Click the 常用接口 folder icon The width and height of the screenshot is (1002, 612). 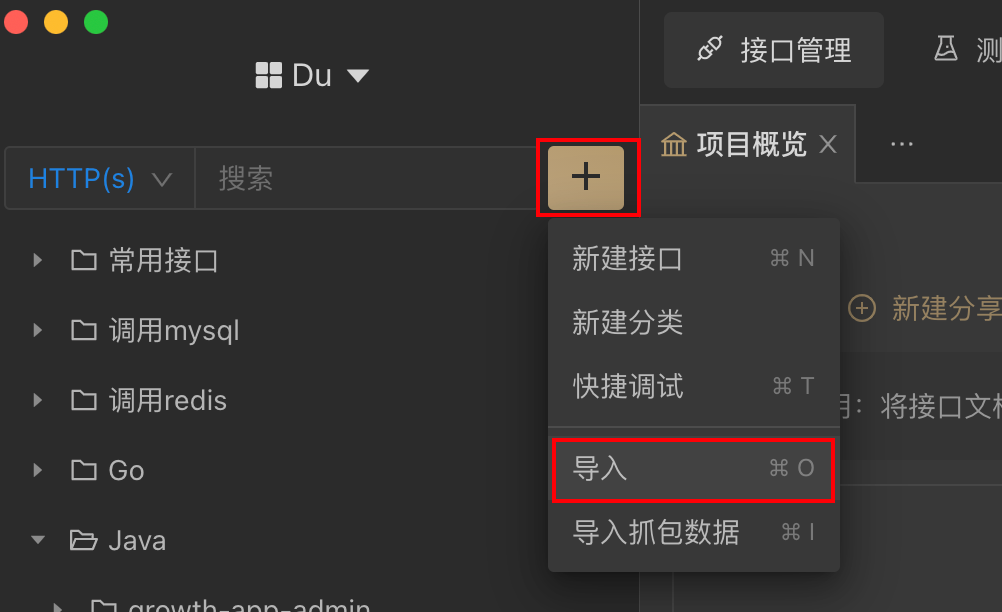point(84,260)
